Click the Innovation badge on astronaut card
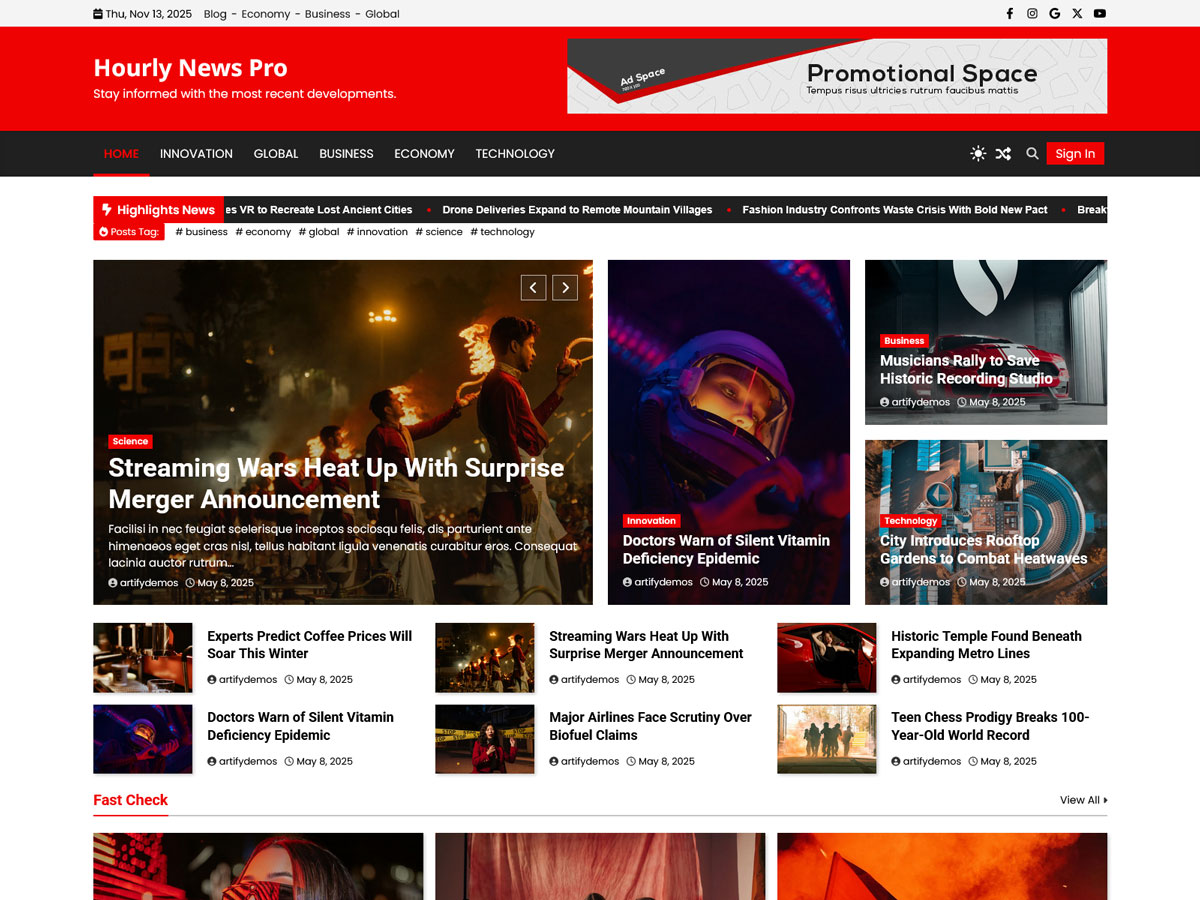 click(x=651, y=521)
